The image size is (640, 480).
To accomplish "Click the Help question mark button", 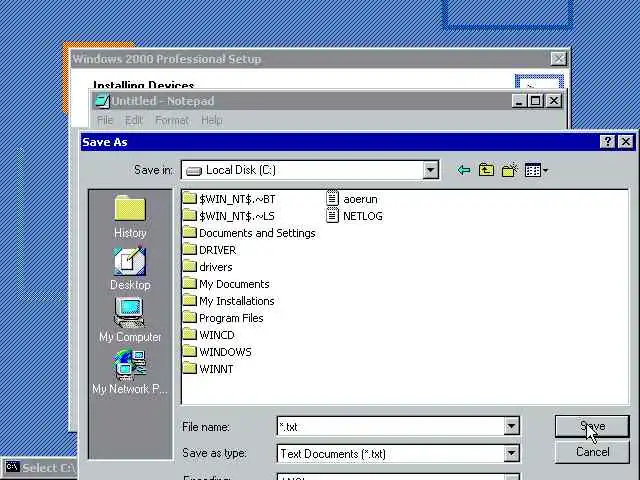I will point(607,142).
